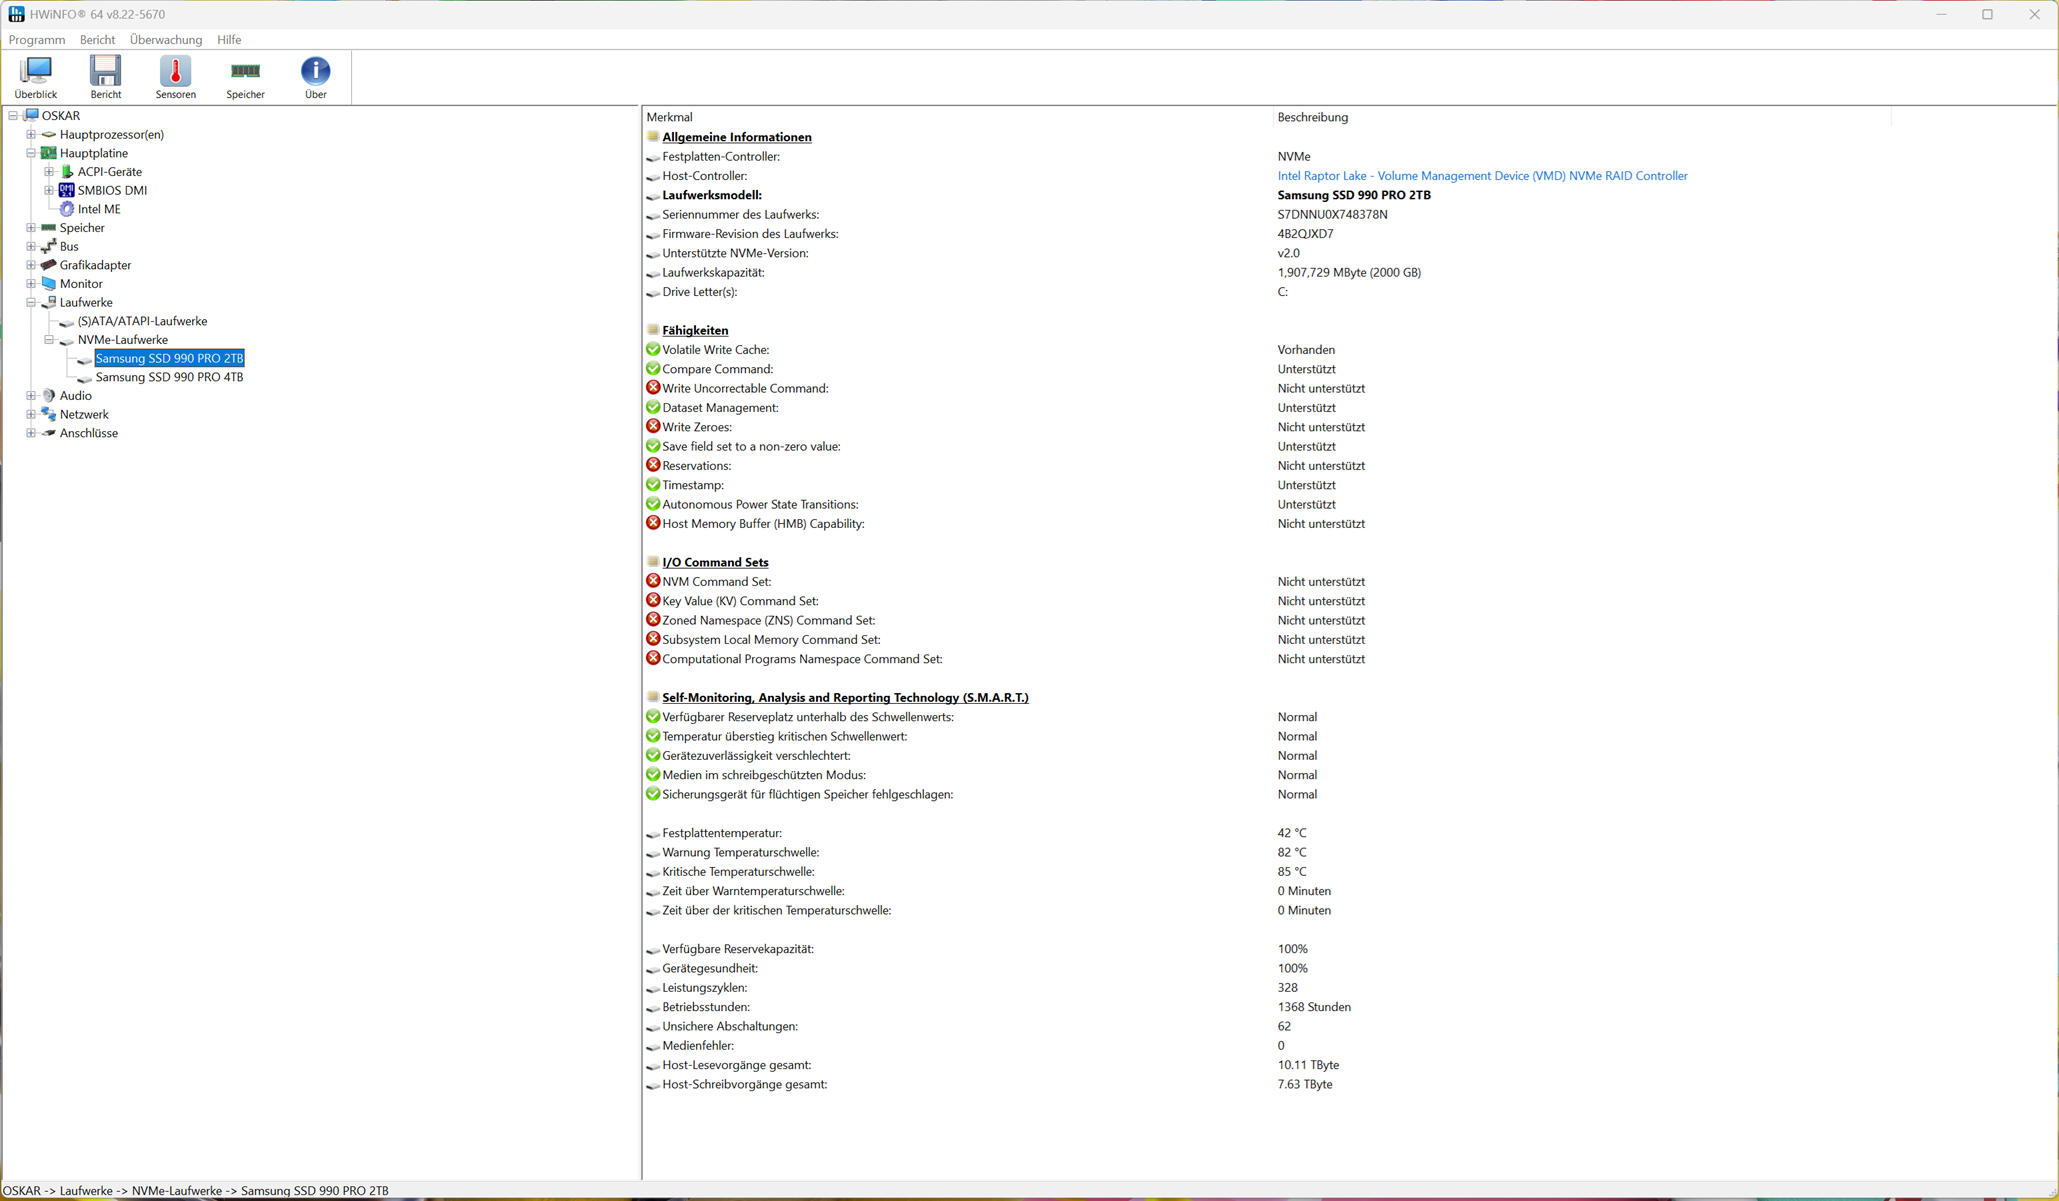Expand the Grafikadapter node
The height and width of the screenshot is (1201, 2059).
[31, 265]
